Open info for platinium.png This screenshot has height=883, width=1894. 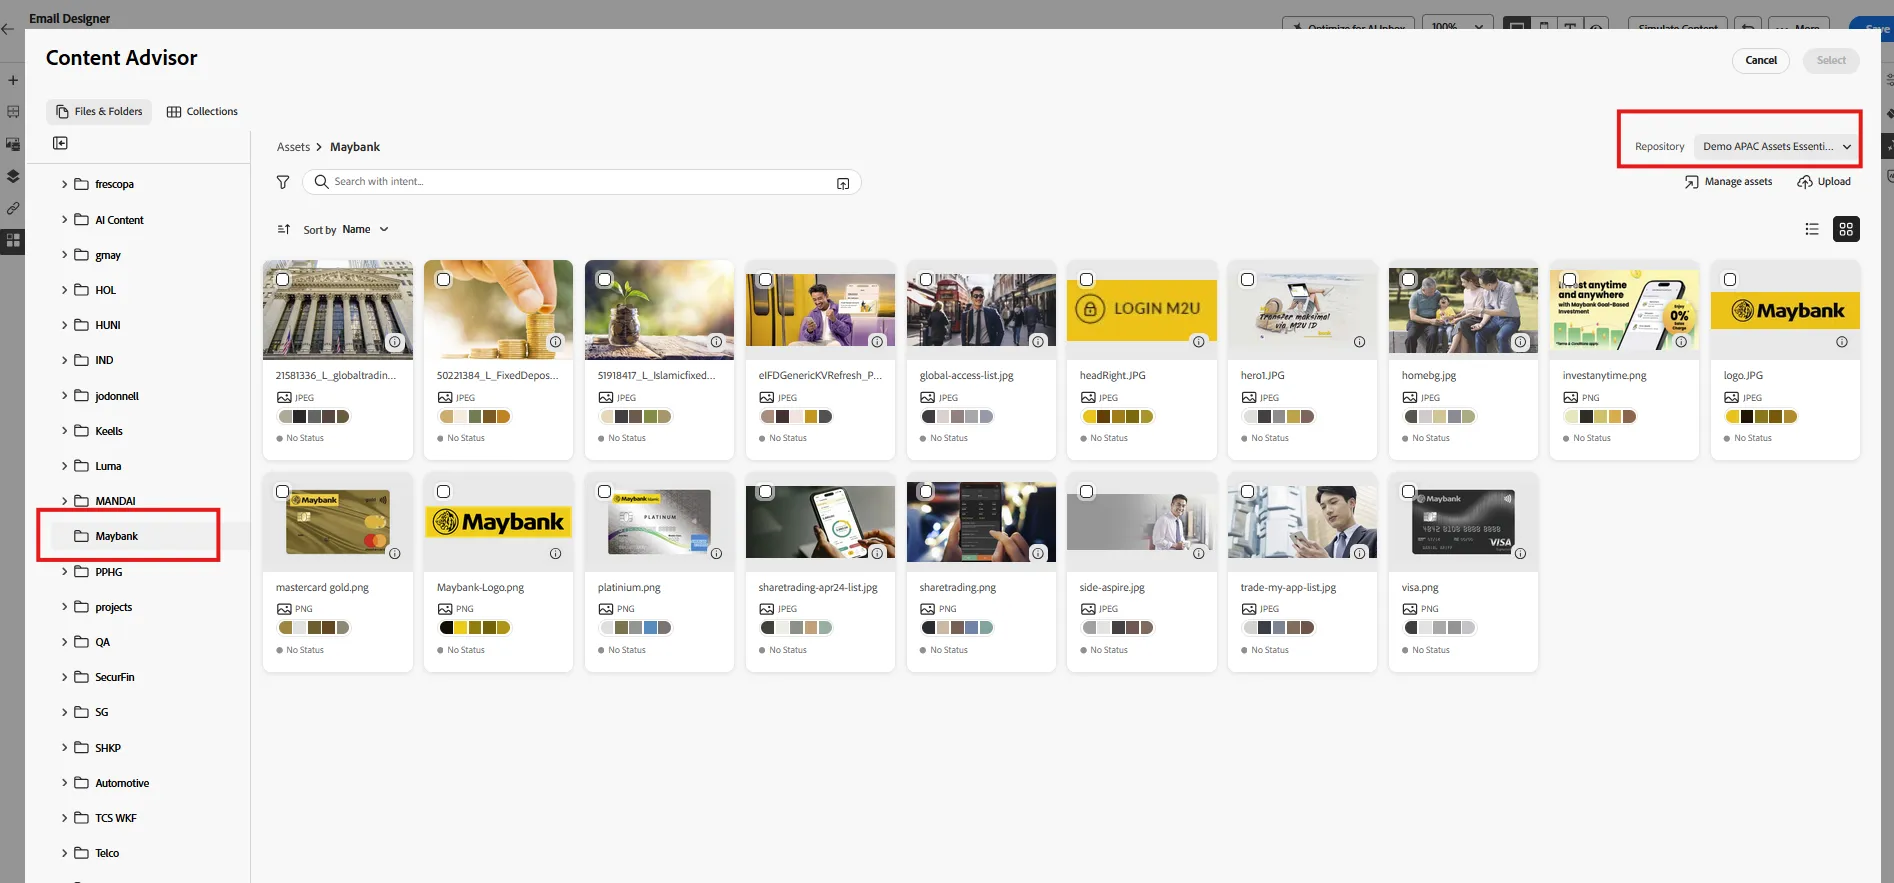[x=716, y=554]
